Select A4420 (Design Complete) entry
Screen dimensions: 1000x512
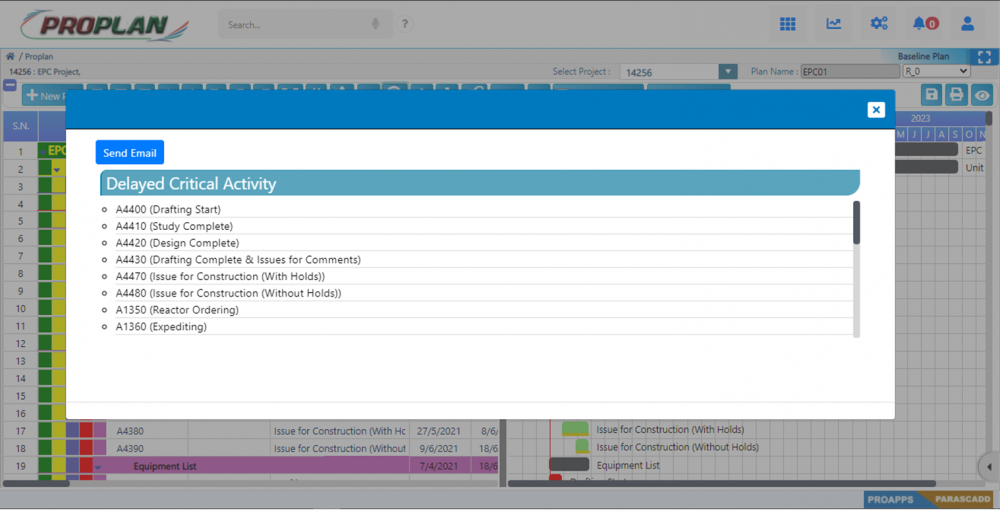177,243
